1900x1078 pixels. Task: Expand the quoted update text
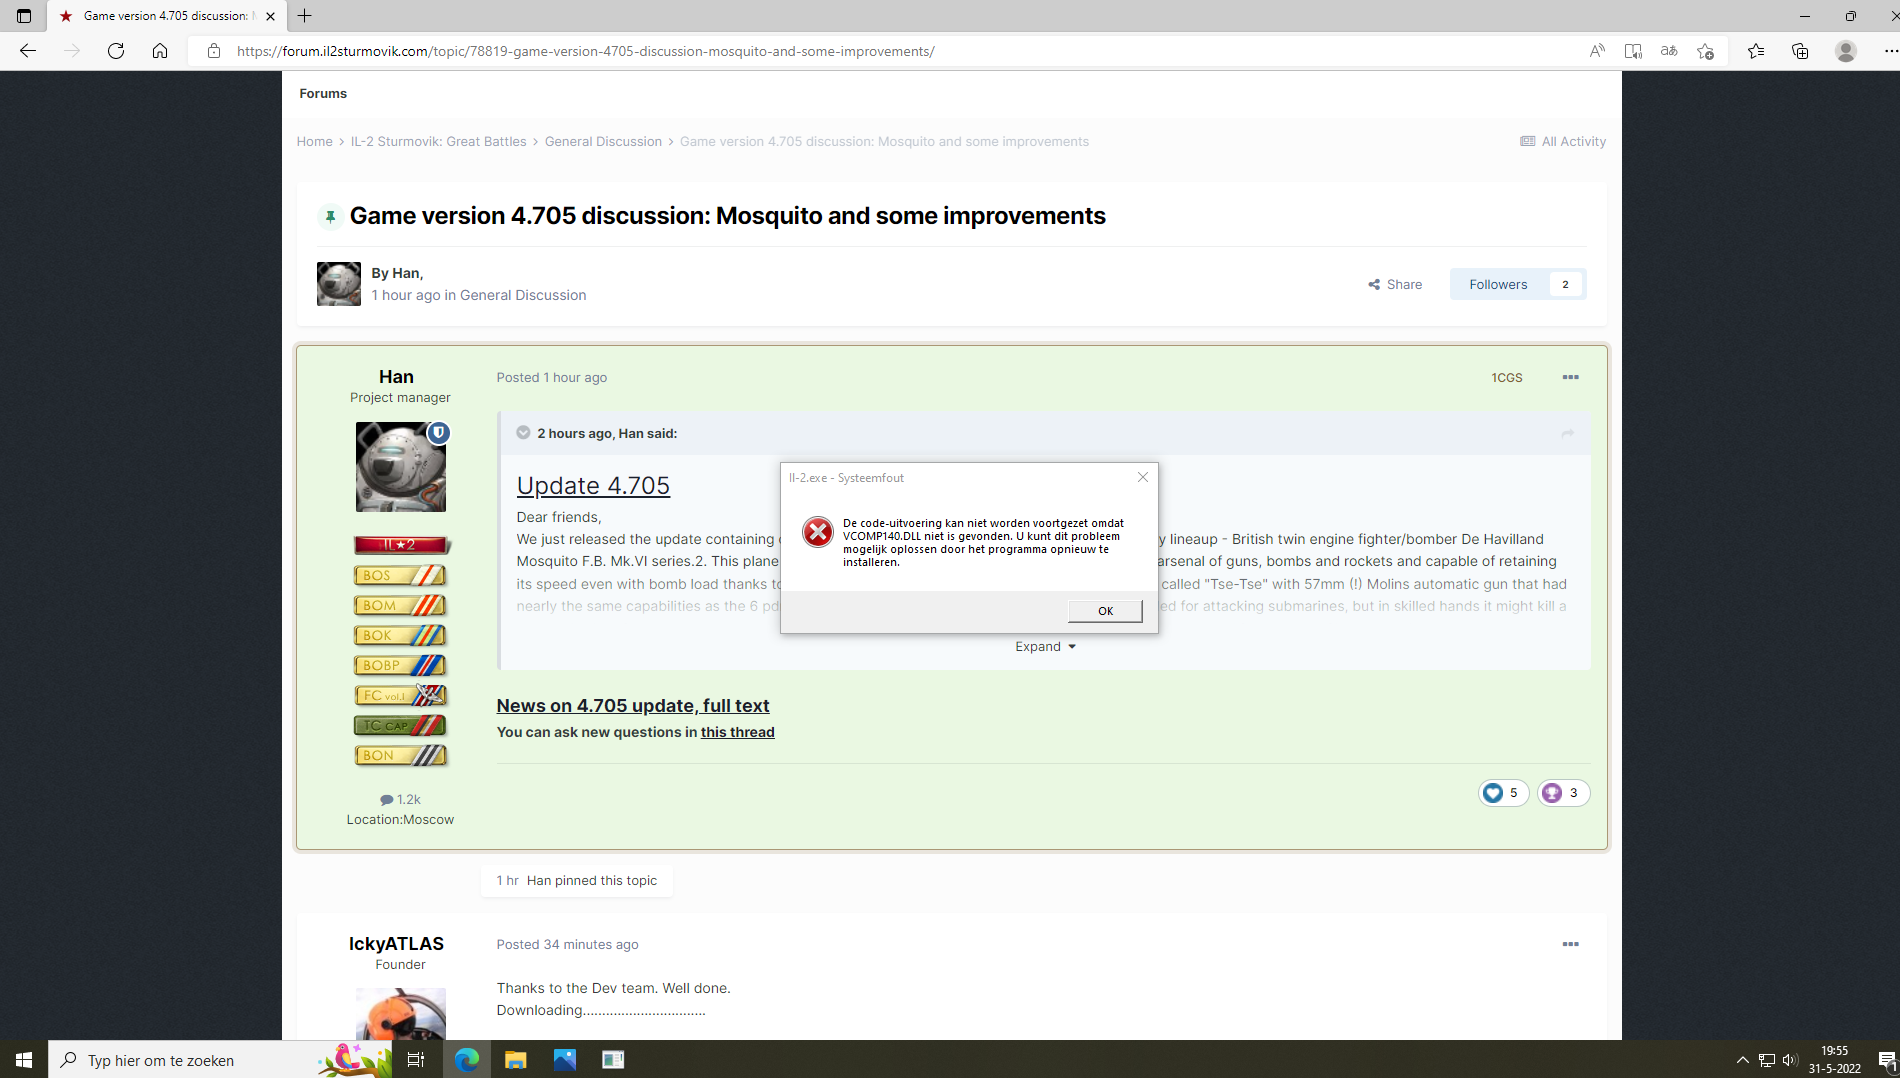pos(1045,647)
